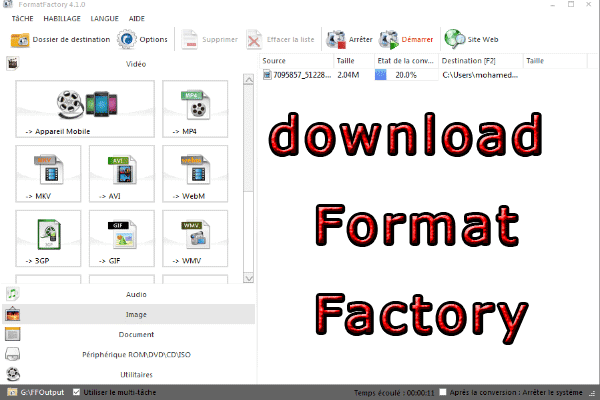Open the TÂCHE menu

click(22, 18)
